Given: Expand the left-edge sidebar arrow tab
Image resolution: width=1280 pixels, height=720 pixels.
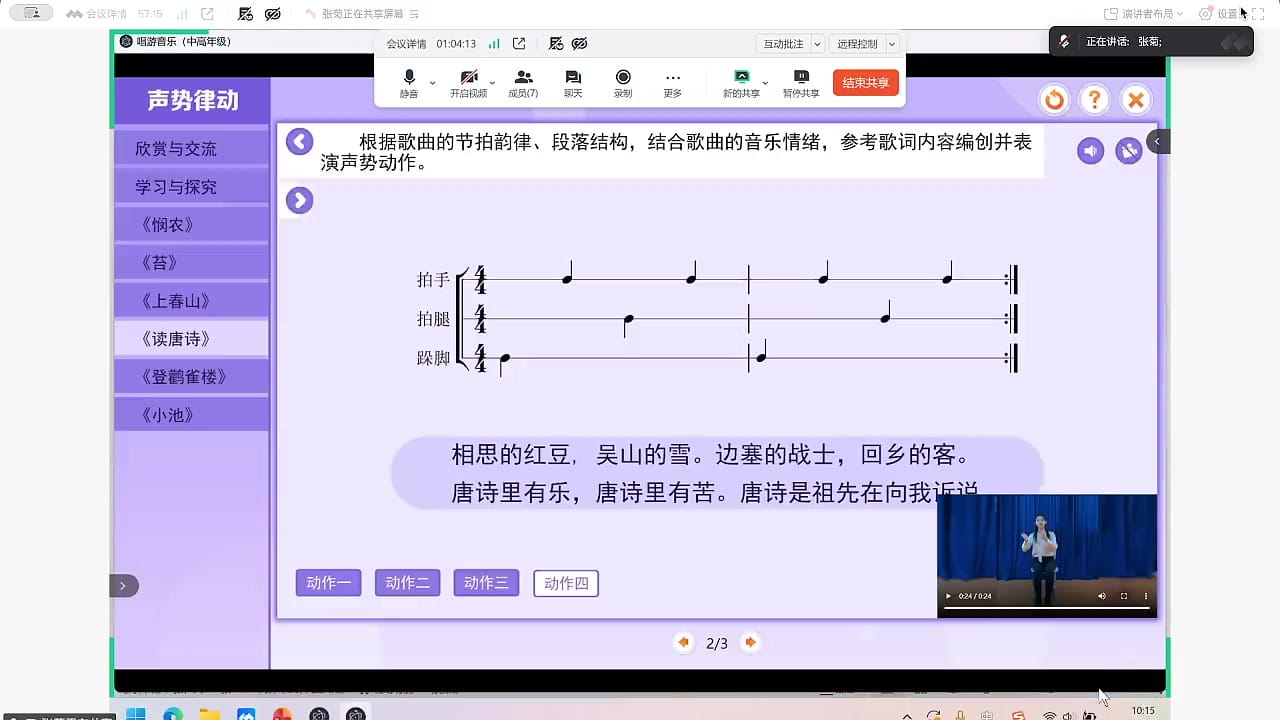Looking at the screenshot, I should point(123,586).
